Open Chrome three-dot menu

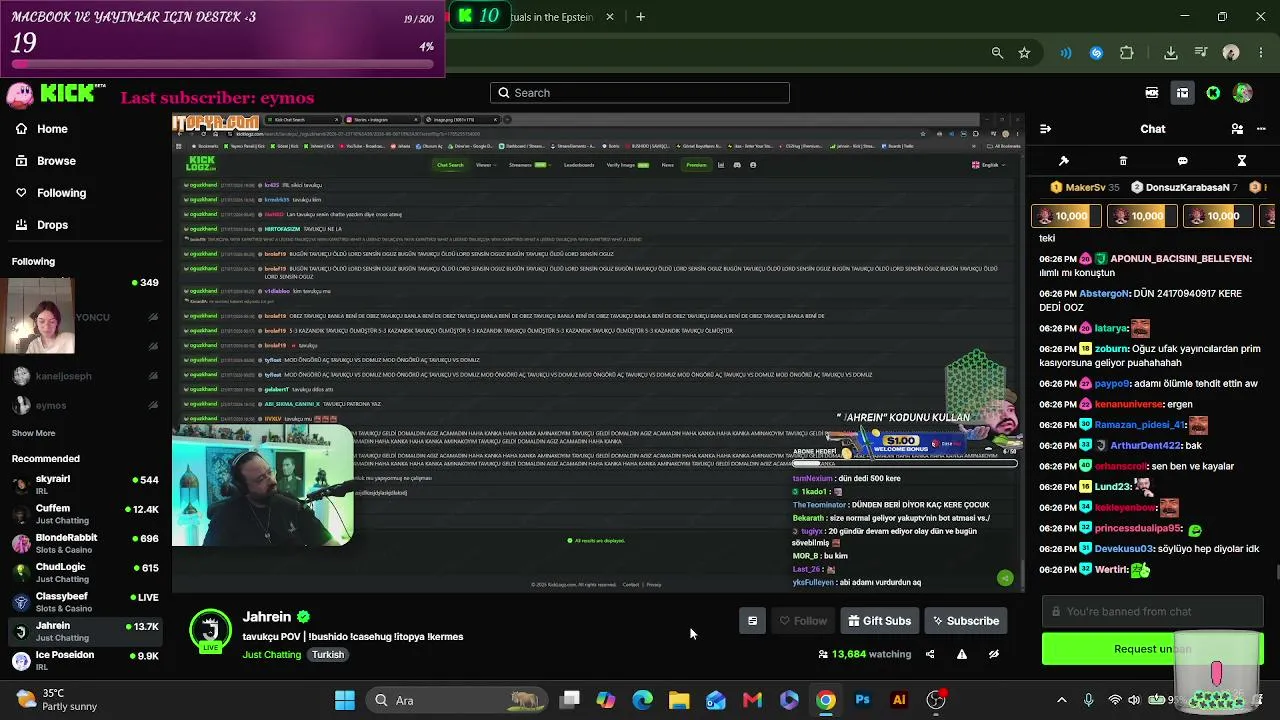click(1259, 53)
